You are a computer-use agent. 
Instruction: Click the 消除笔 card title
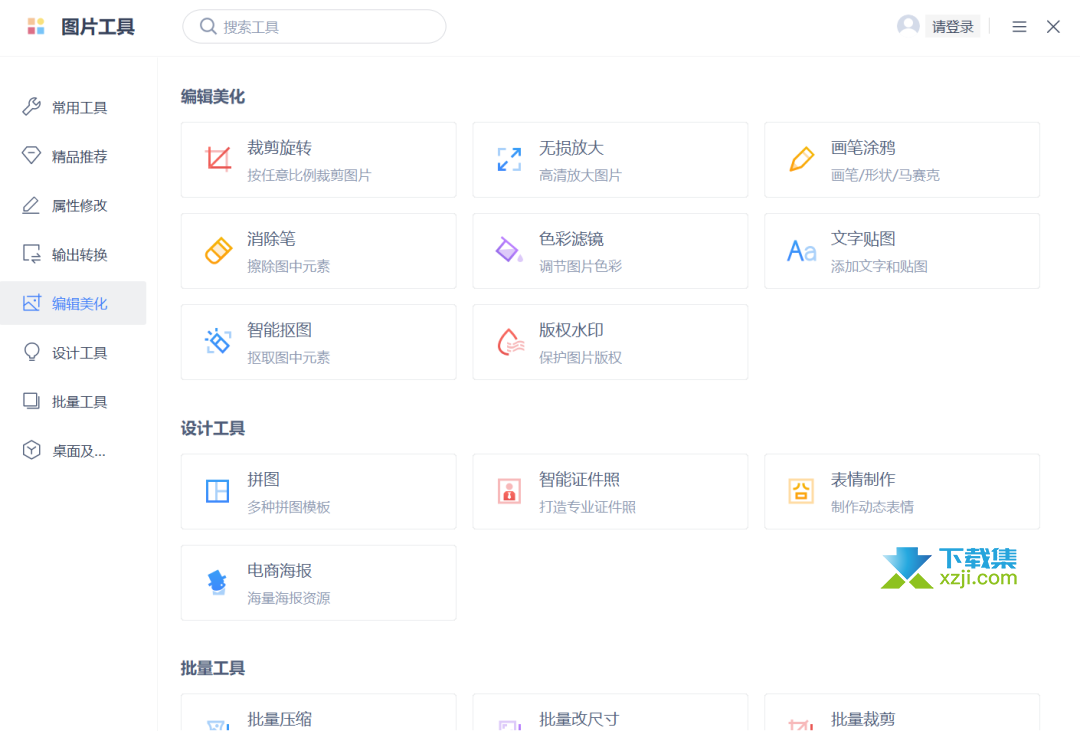[x=271, y=238]
